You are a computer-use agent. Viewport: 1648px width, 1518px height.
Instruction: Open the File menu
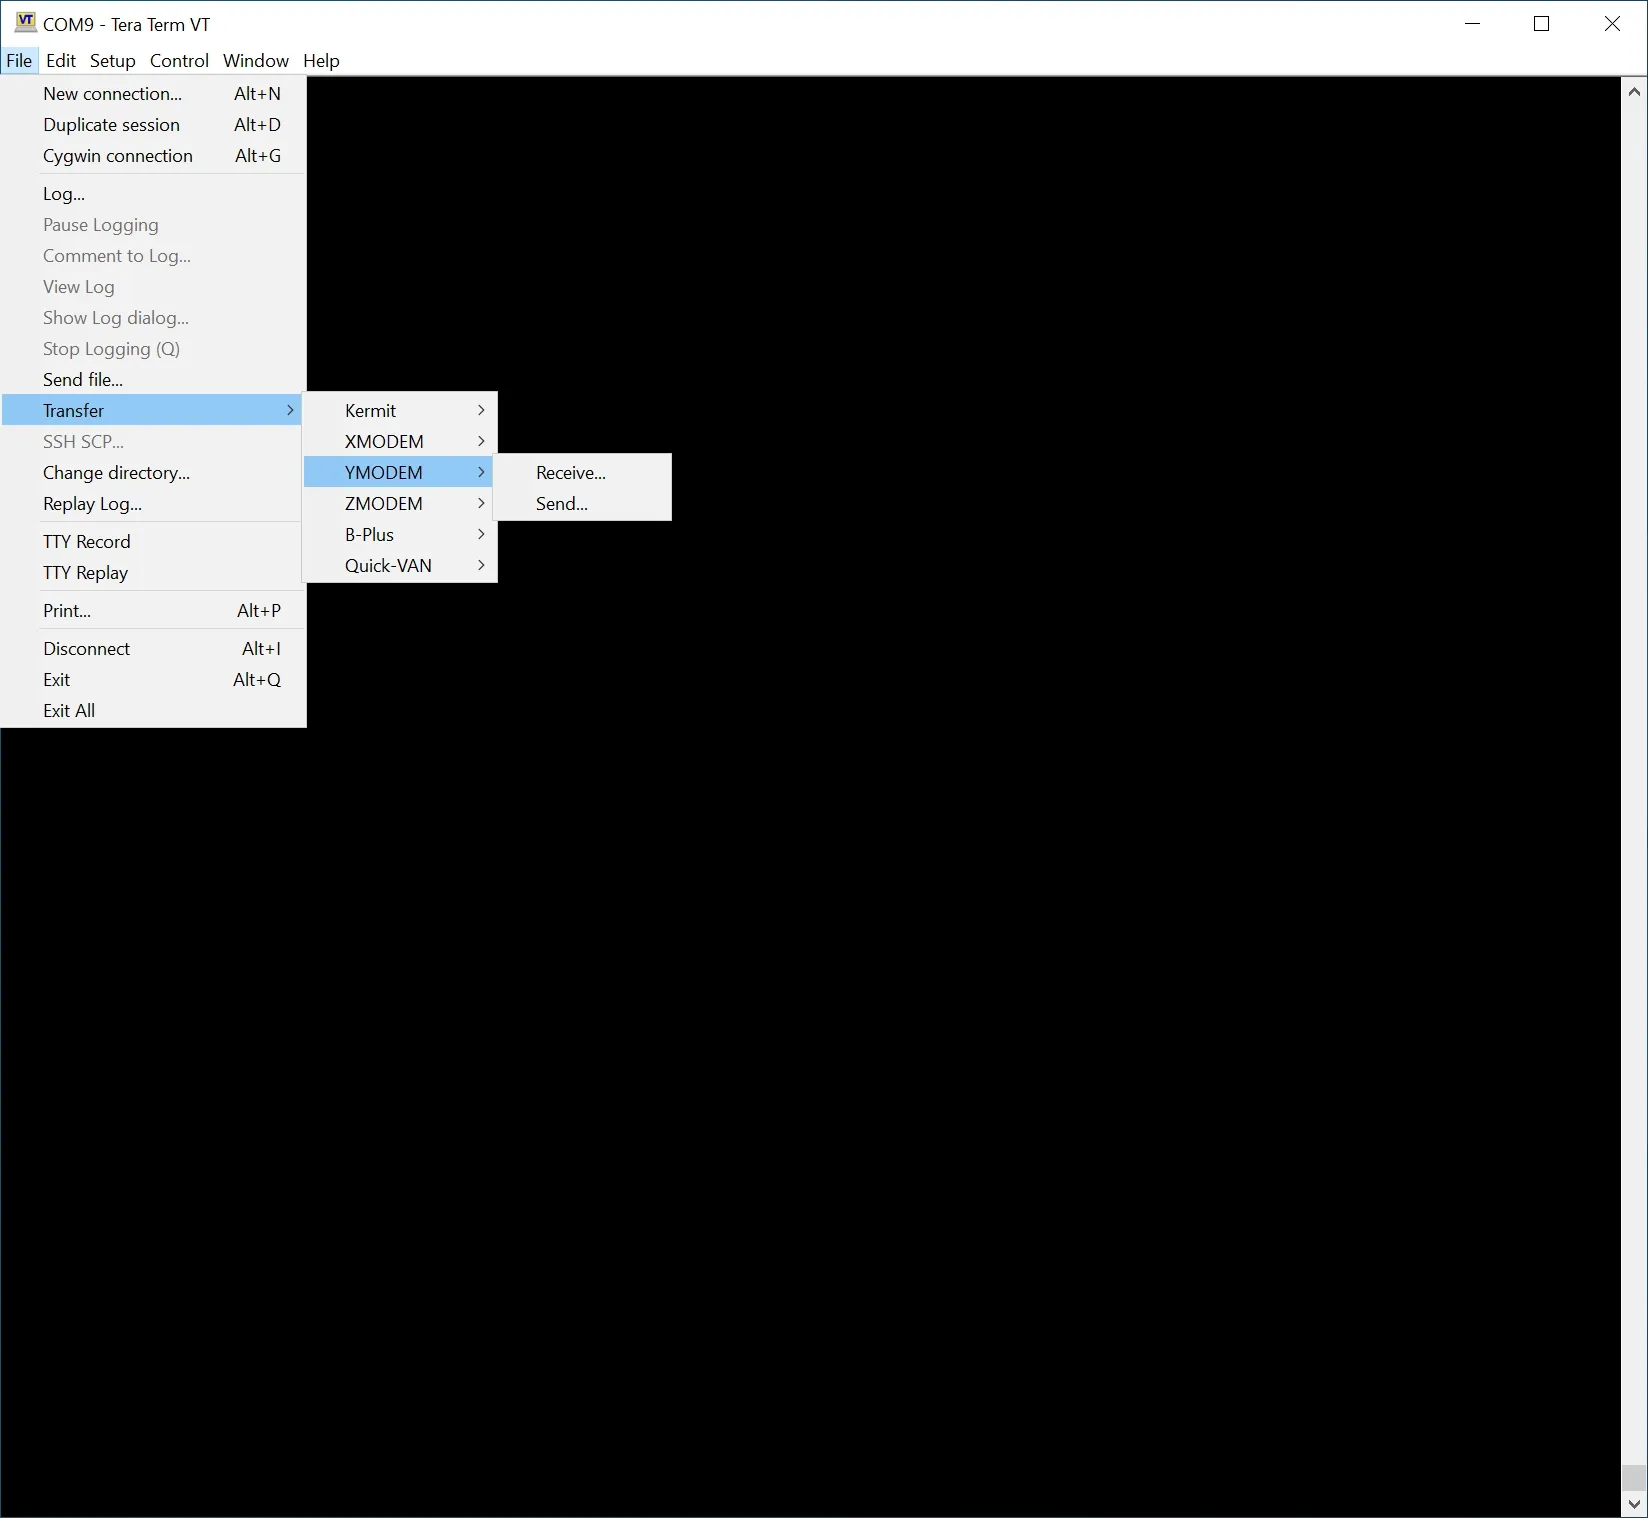click(x=19, y=60)
